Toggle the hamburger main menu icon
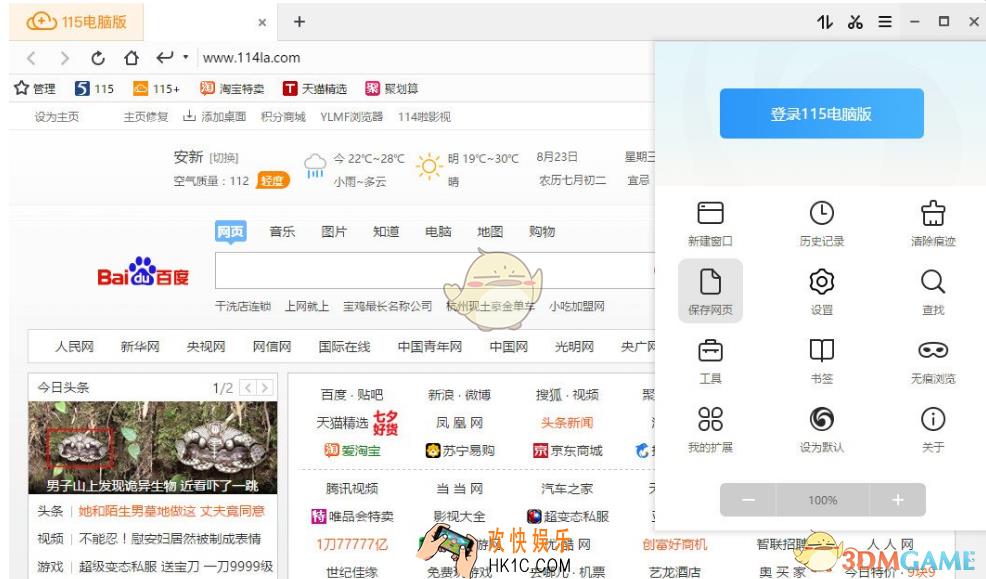This screenshot has width=986, height=579. pos(885,22)
